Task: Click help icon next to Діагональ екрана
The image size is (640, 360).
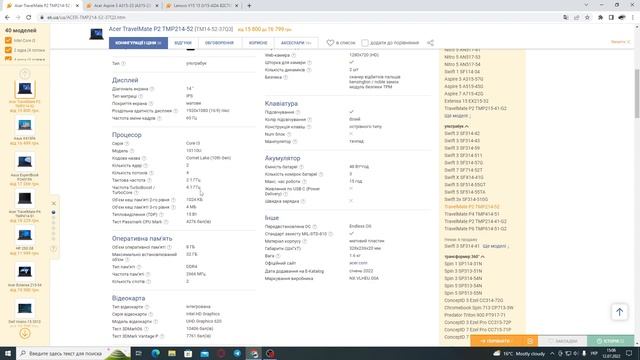Action: [152, 89]
